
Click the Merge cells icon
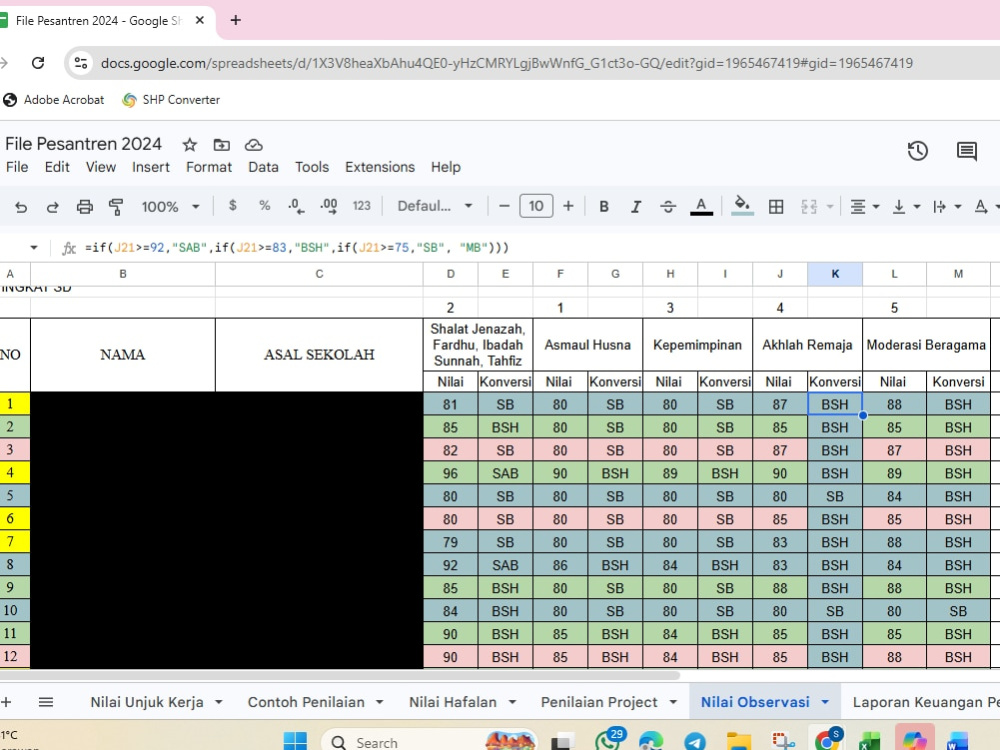coord(809,207)
